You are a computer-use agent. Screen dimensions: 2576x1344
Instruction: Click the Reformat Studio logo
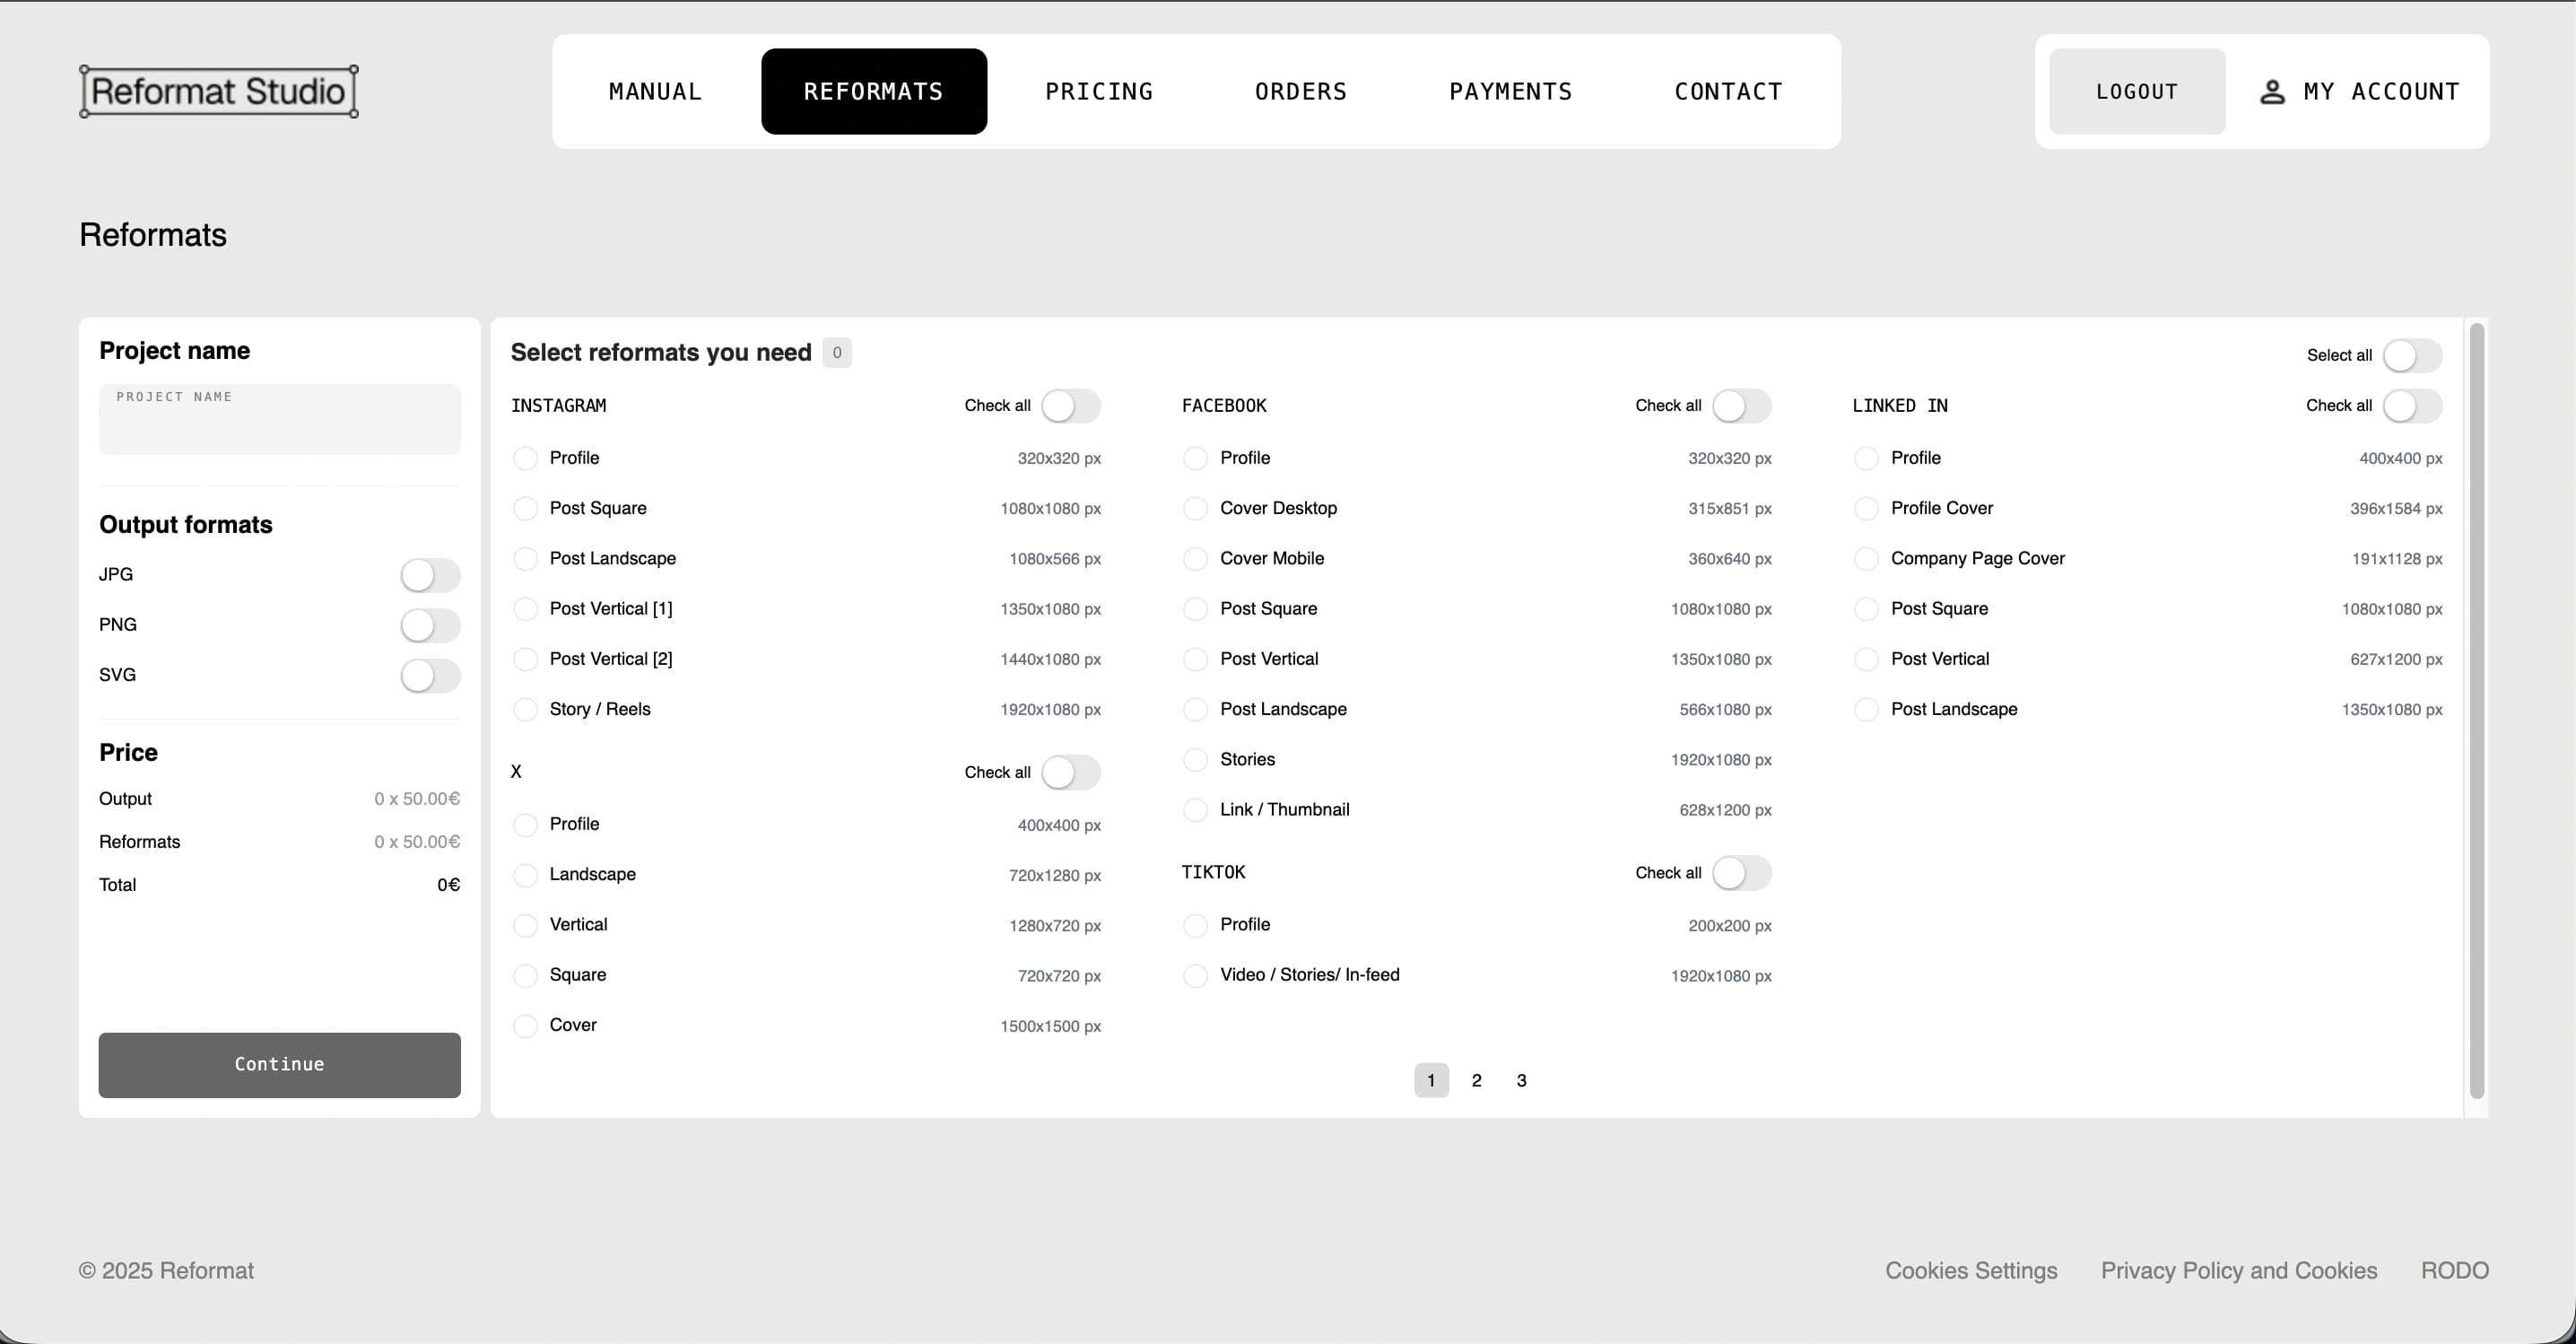coord(218,90)
